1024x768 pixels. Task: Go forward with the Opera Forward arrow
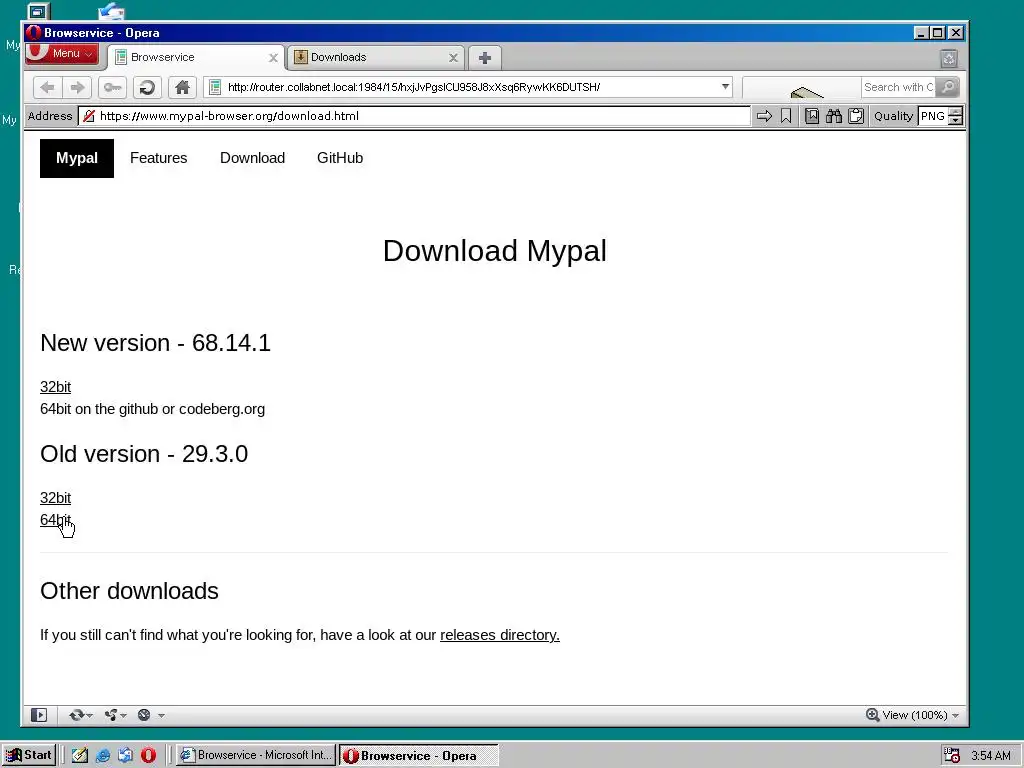pyautogui.click(x=77, y=87)
